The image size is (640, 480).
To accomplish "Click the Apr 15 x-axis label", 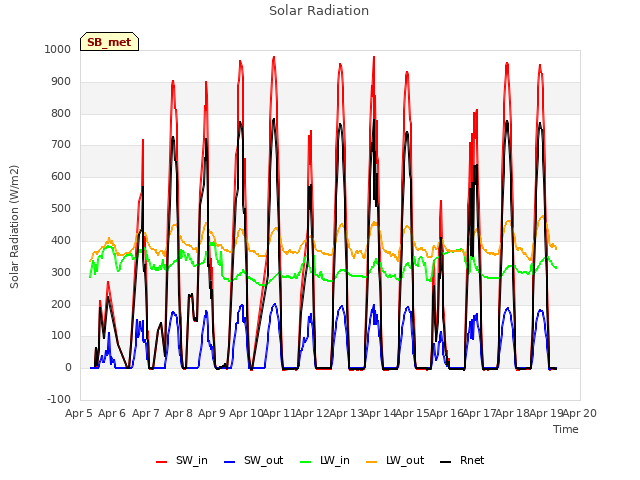I will [x=413, y=413].
